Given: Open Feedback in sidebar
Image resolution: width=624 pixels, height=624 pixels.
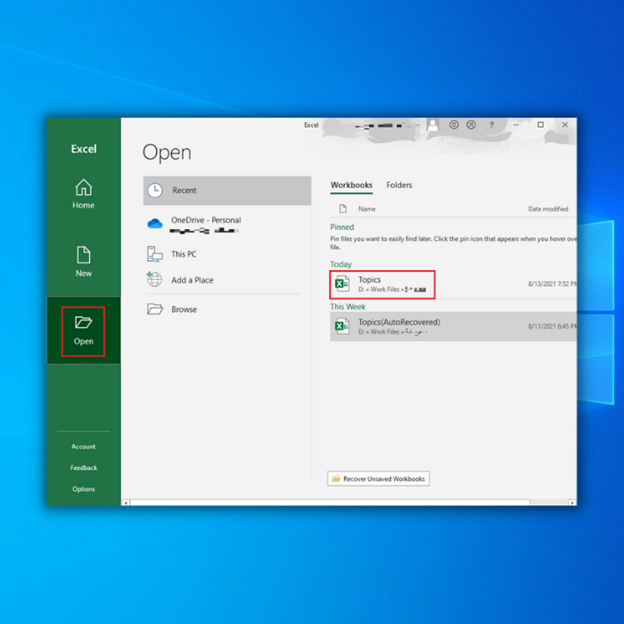Looking at the screenshot, I should [83, 468].
